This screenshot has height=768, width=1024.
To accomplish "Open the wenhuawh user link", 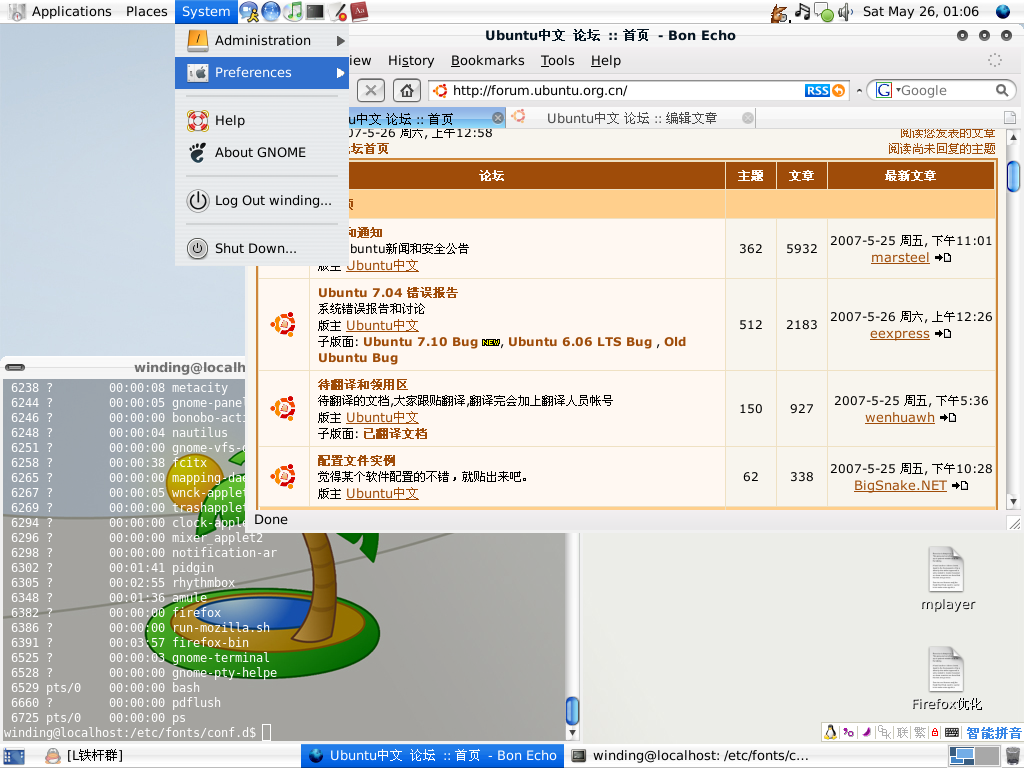I will [x=899, y=417].
